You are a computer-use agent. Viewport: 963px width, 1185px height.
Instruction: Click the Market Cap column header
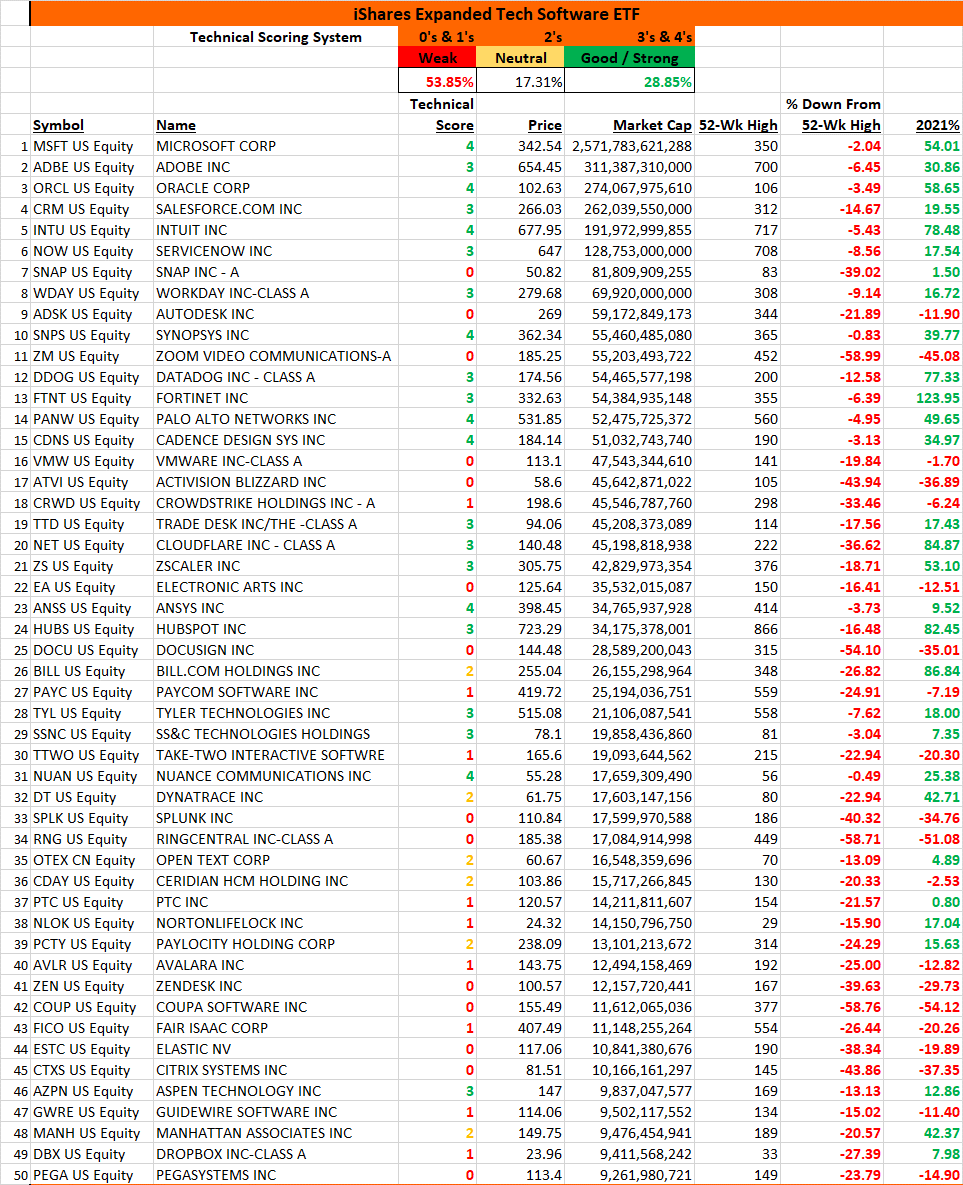pos(652,125)
